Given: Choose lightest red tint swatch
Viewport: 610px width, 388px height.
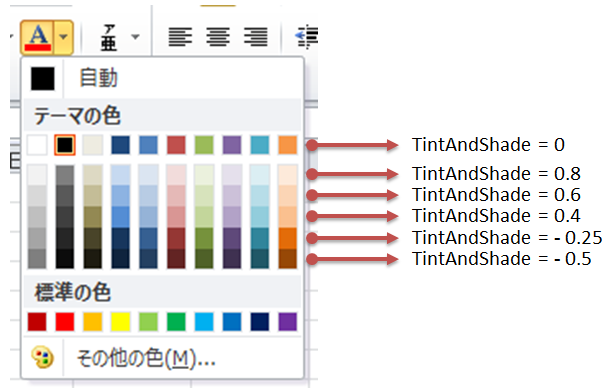Looking at the screenshot, I should pyautogui.click(x=176, y=175).
